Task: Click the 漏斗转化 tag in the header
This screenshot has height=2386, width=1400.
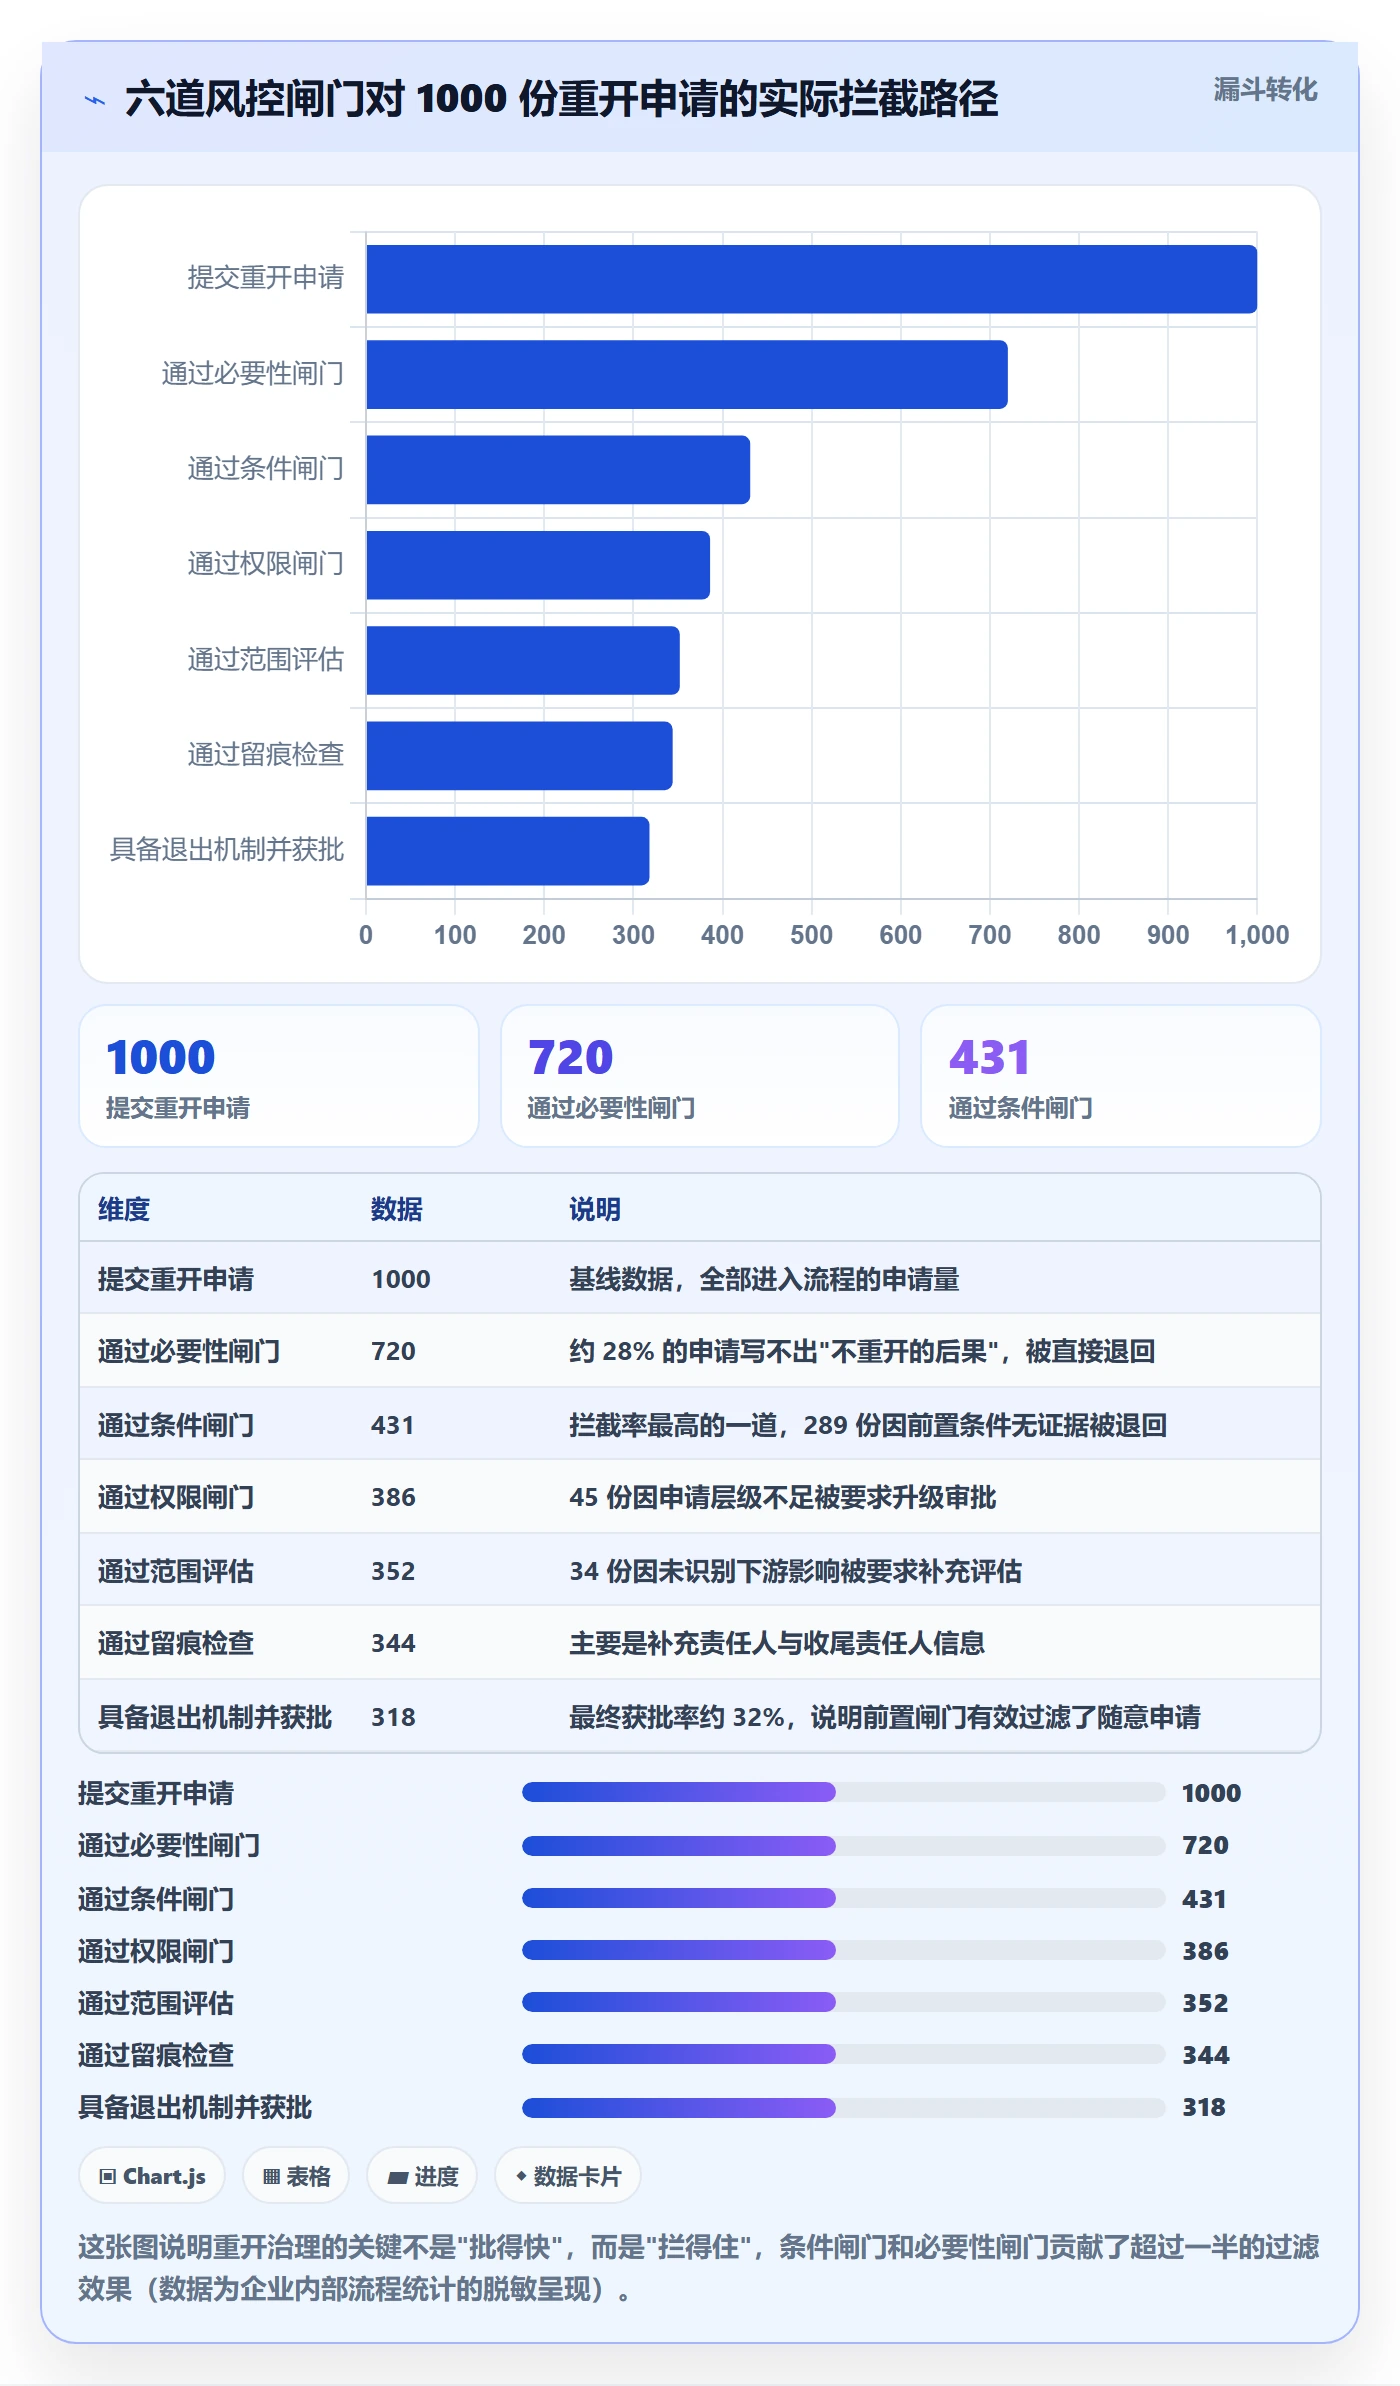Action: pyautogui.click(x=1265, y=90)
